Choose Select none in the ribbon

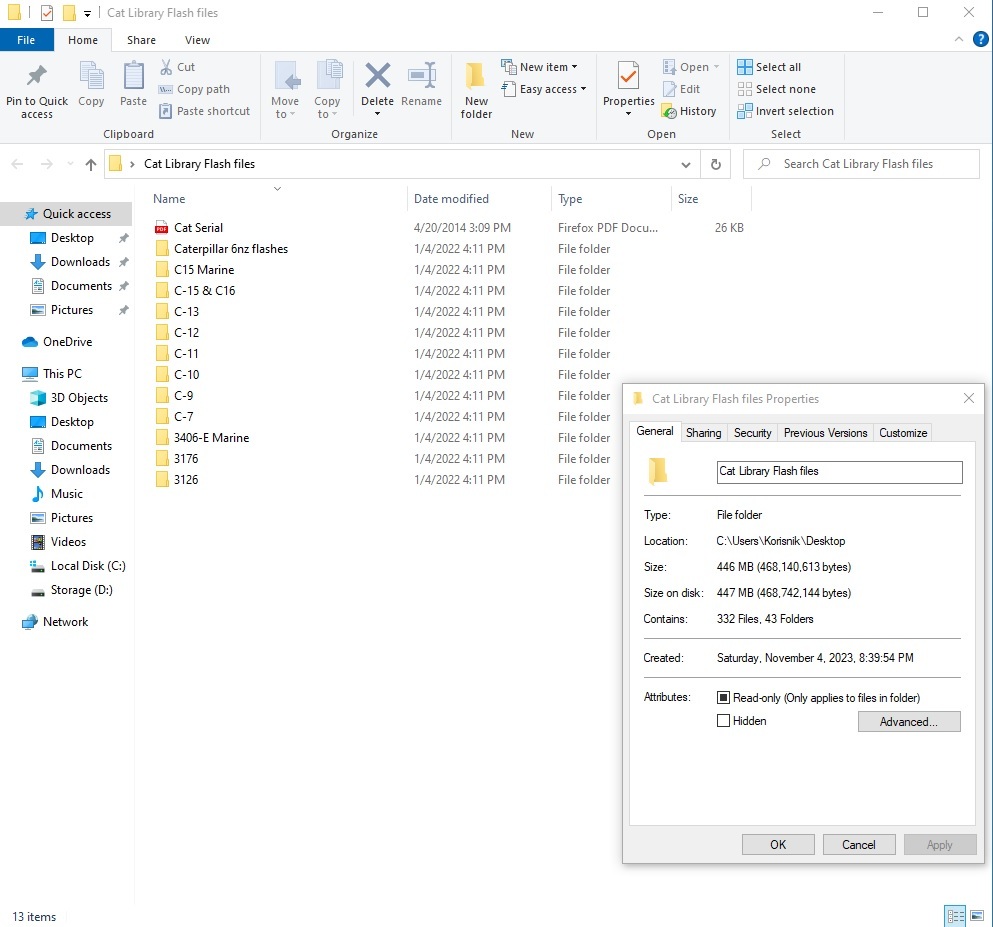[x=777, y=89]
